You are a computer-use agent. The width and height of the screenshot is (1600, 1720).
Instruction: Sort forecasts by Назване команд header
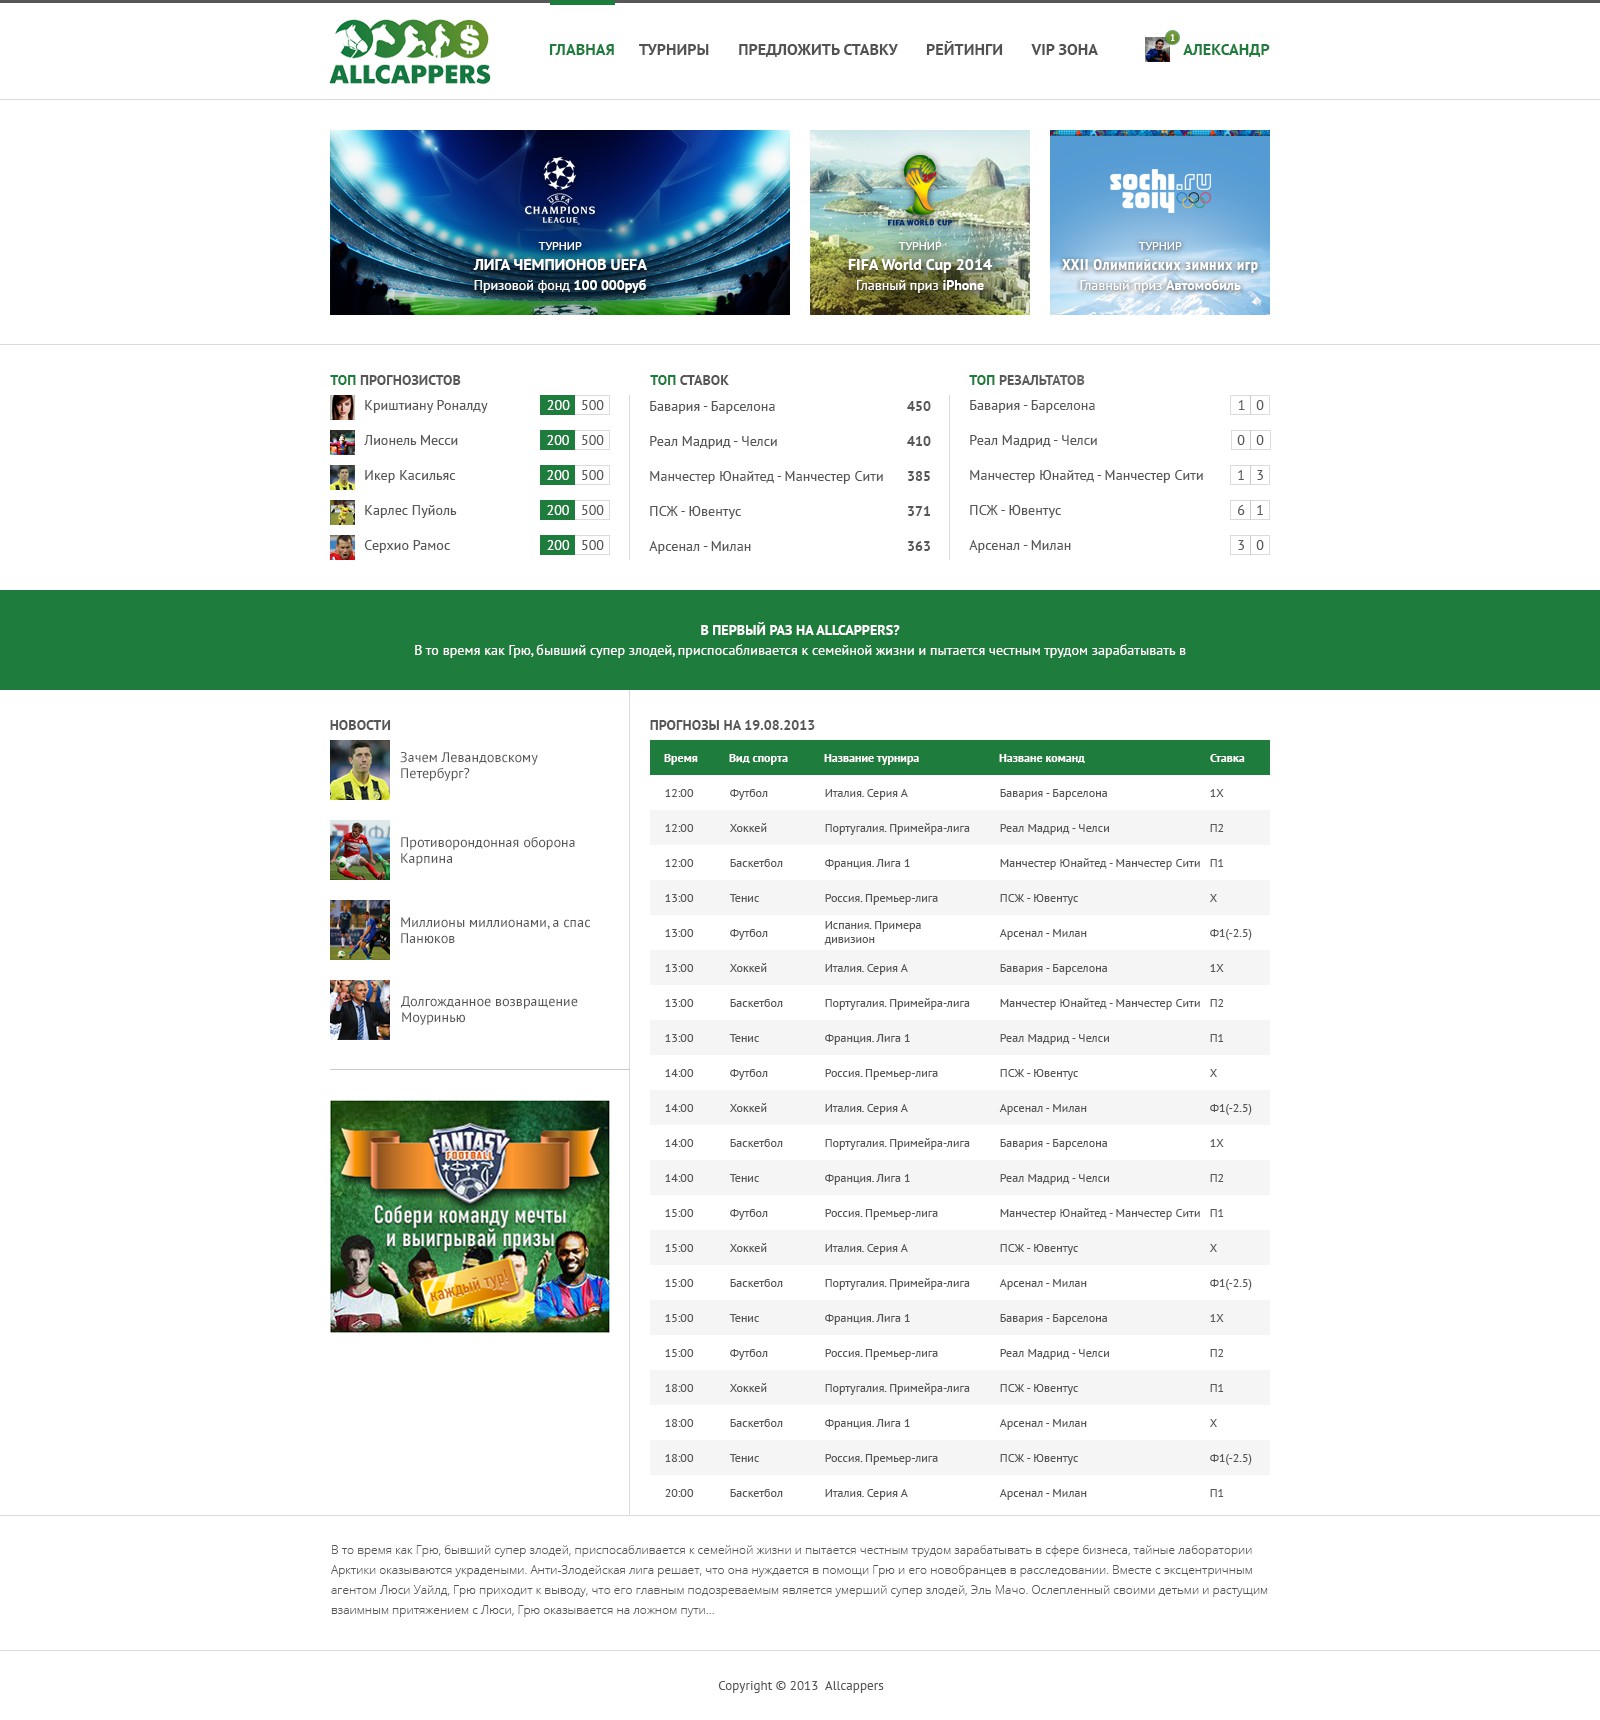click(1041, 758)
